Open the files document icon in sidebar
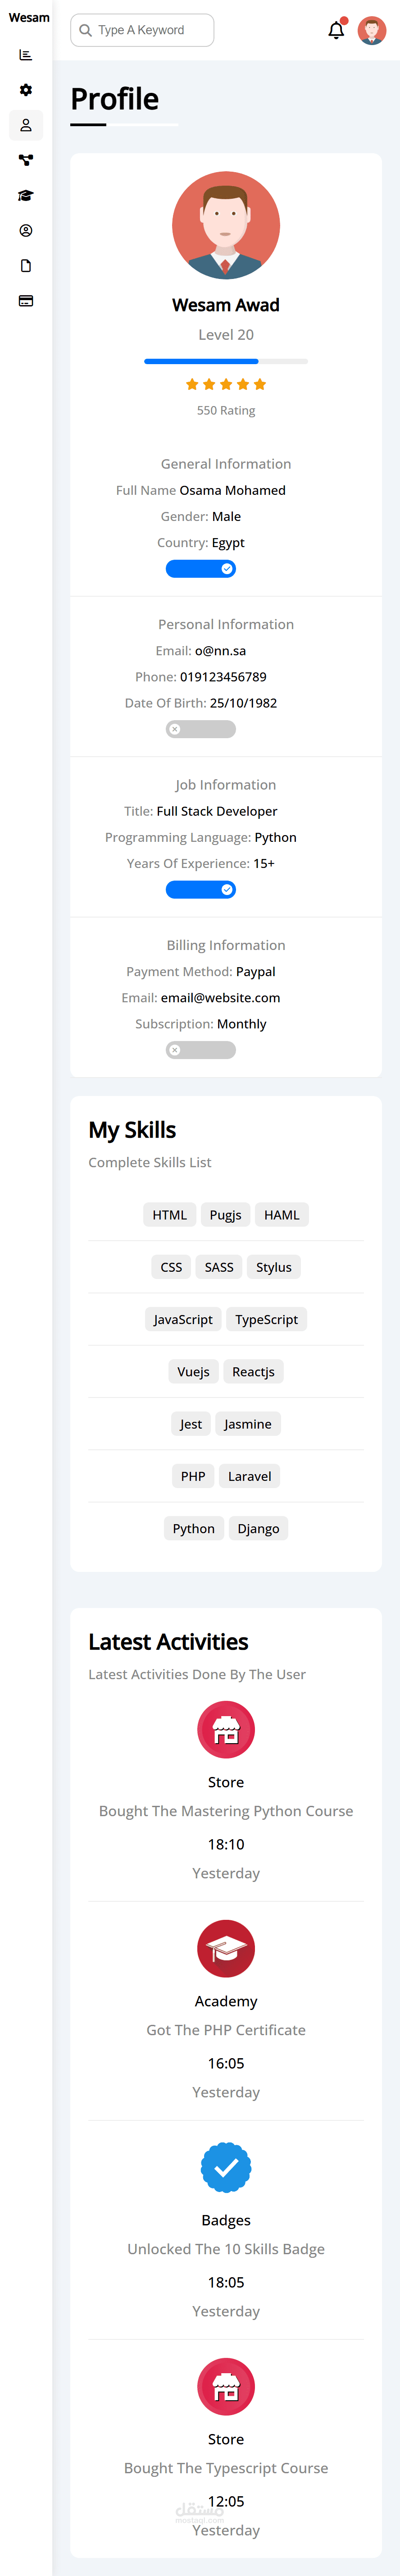400x2576 pixels. pyautogui.click(x=26, y=265)
